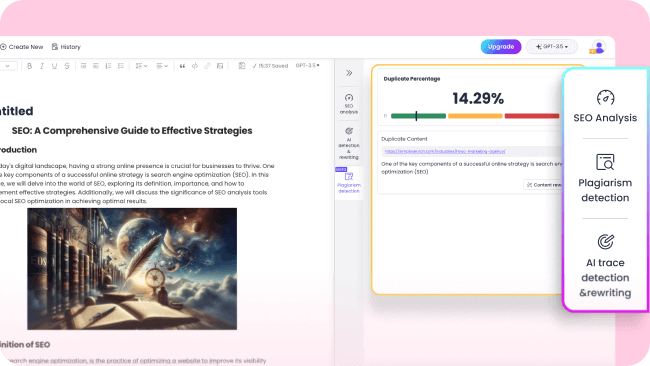Click the Duplicate Content label

pos(404,139)
